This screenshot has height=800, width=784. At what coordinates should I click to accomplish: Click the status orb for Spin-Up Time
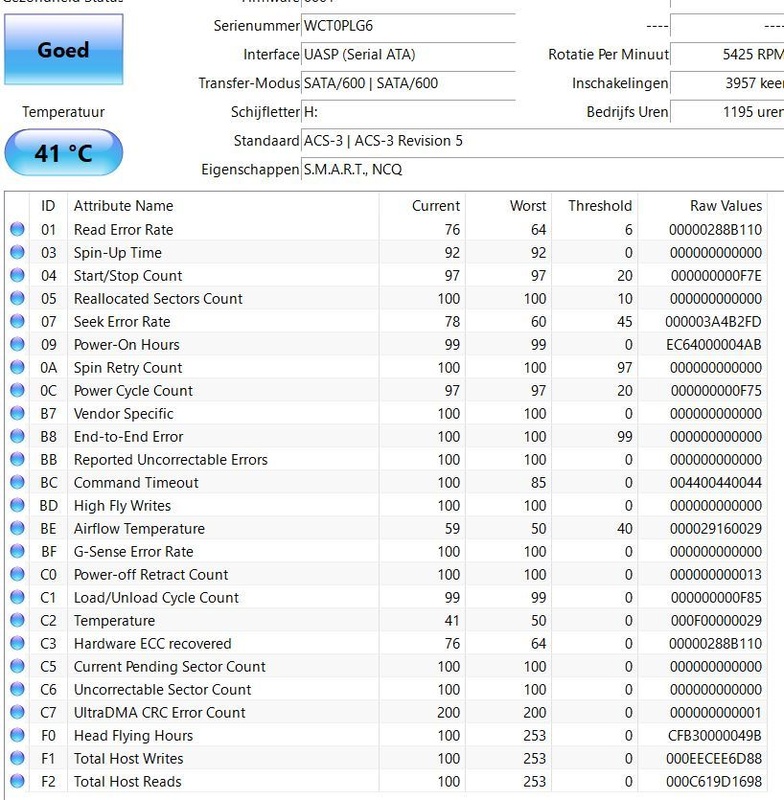tap(17, 252)
